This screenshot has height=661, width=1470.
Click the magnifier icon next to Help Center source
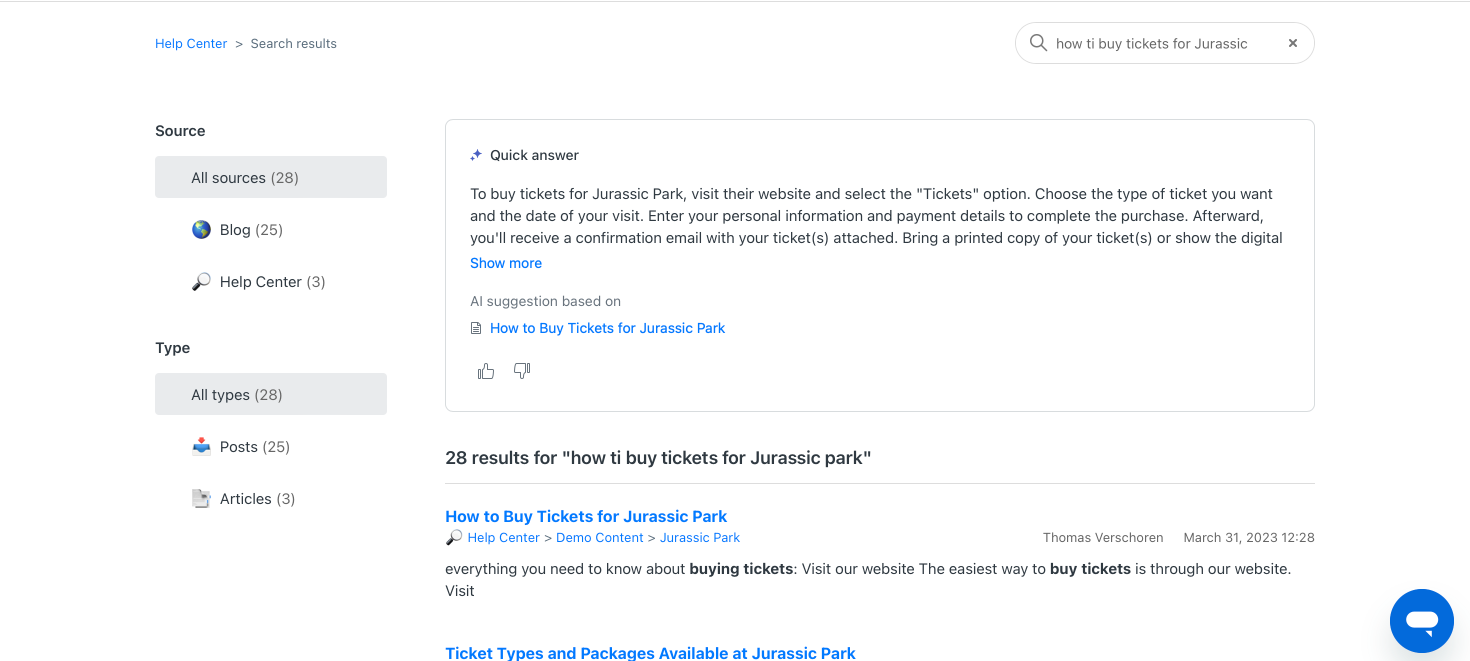(x=201, y=282)
